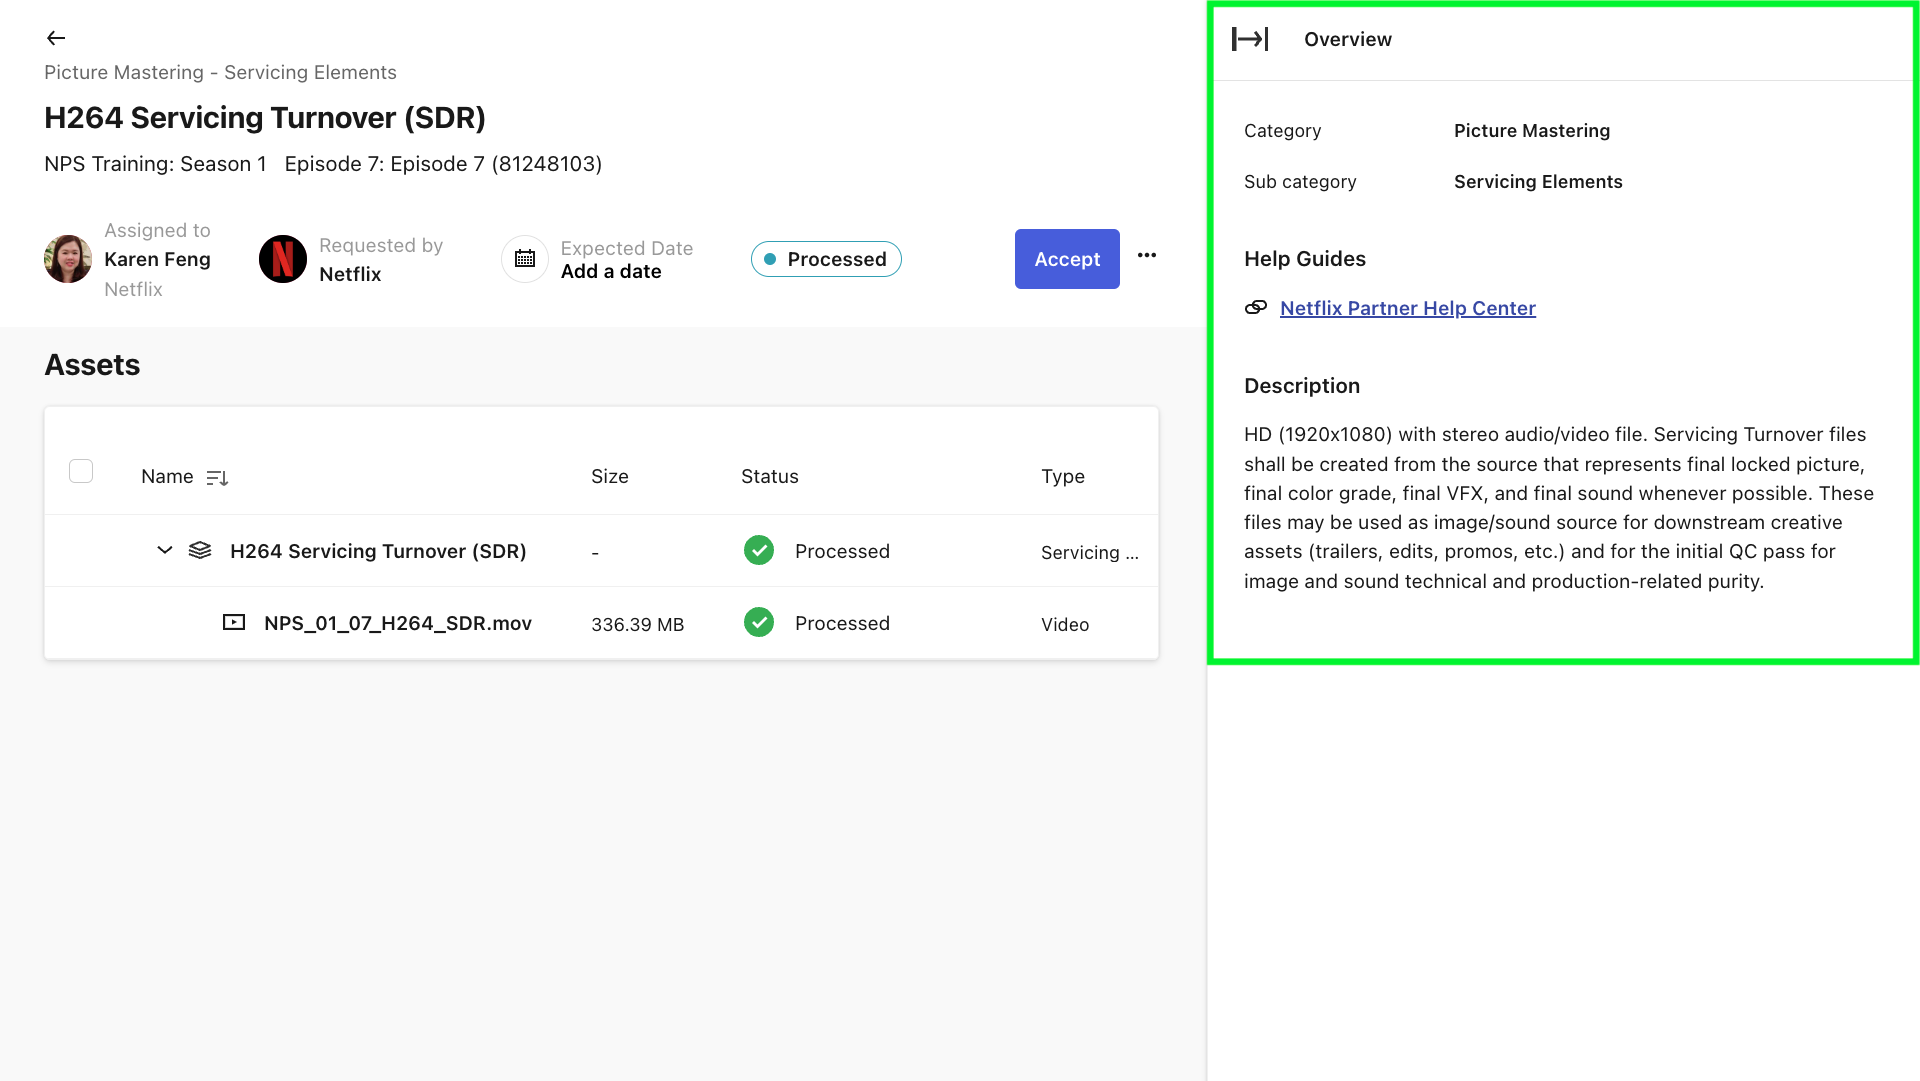Tick the select-all assets checkbox
1920x1081 pixels.
[x=81, y=471]
